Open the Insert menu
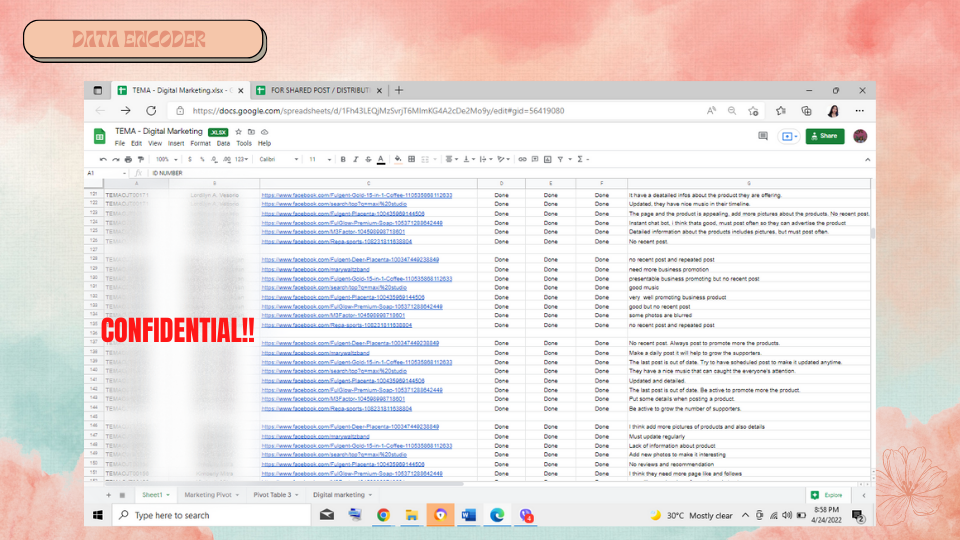The width and height of the screenshot is (960, 540). 176,143
